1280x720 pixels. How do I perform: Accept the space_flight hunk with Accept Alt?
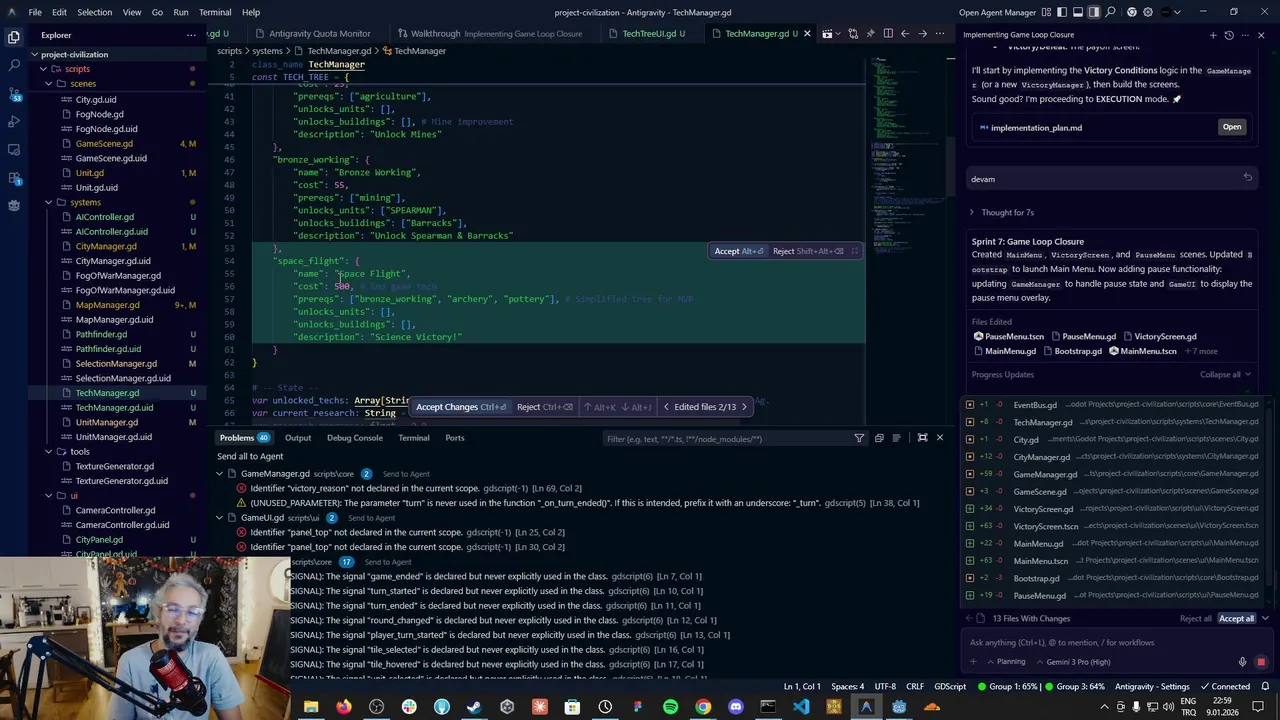click(739, 251)
